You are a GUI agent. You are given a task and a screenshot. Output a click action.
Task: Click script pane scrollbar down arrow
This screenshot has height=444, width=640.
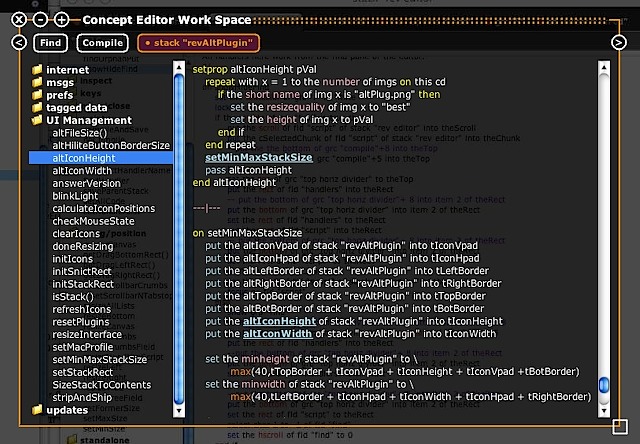coord(604,411)
